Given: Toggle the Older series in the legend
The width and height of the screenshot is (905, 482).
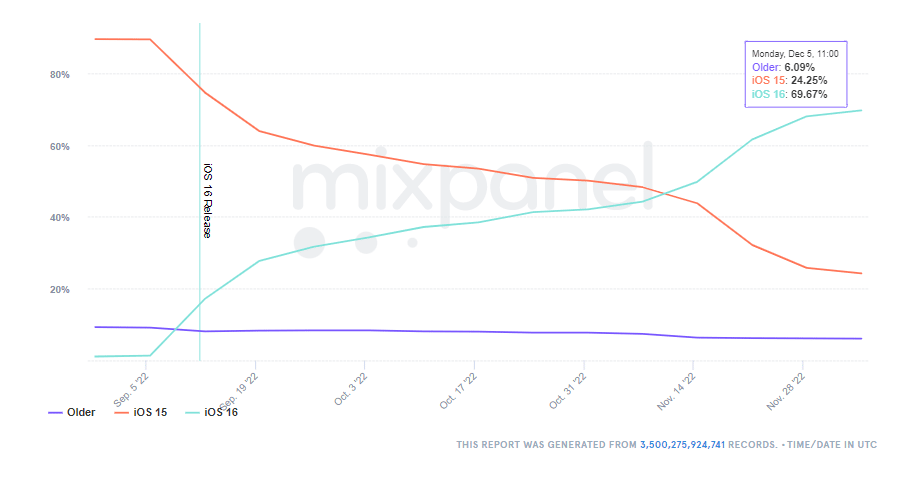Looking at the screenshot, I should point(81,412).
